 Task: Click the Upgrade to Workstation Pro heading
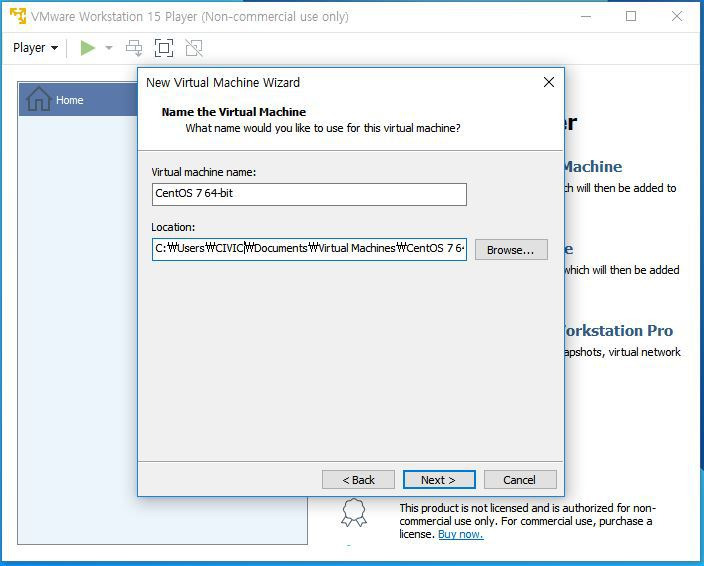(618, 331)
